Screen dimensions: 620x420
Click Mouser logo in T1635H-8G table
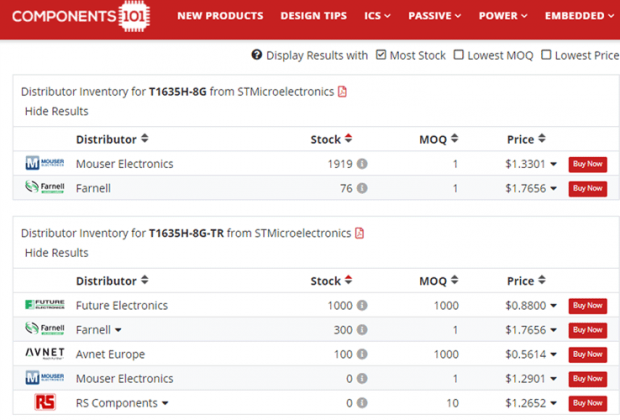pyautogui.click(x=45, y=163)
